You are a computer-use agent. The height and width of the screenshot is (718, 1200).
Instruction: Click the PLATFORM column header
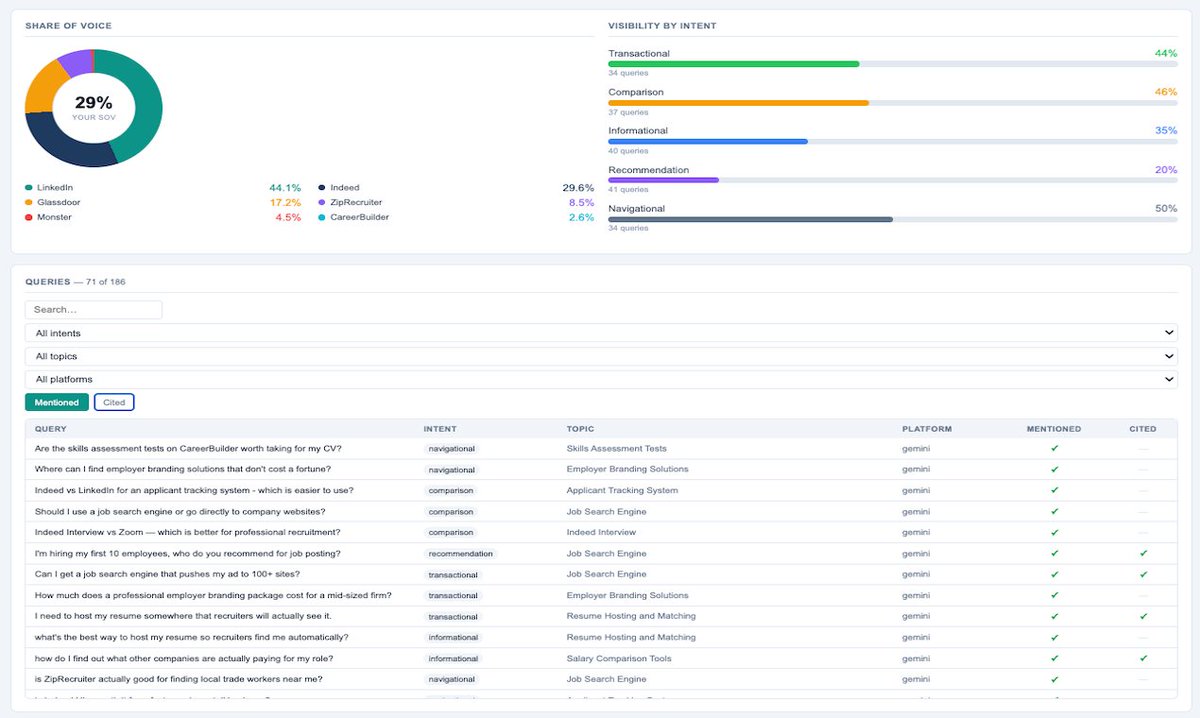click(x=927, y=429)
